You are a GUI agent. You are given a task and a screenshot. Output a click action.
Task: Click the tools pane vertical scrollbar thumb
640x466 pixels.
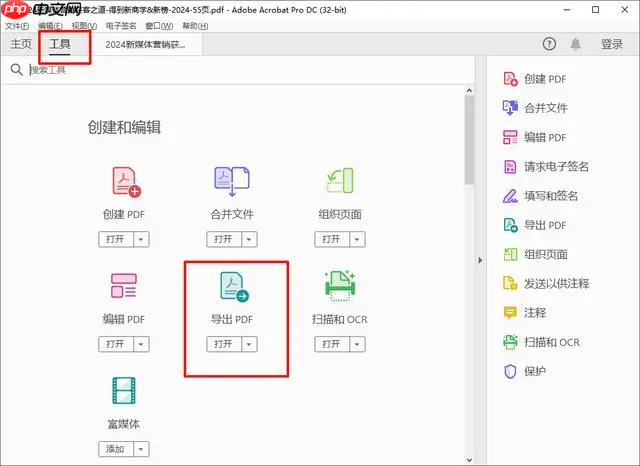(x=469, y=140)
